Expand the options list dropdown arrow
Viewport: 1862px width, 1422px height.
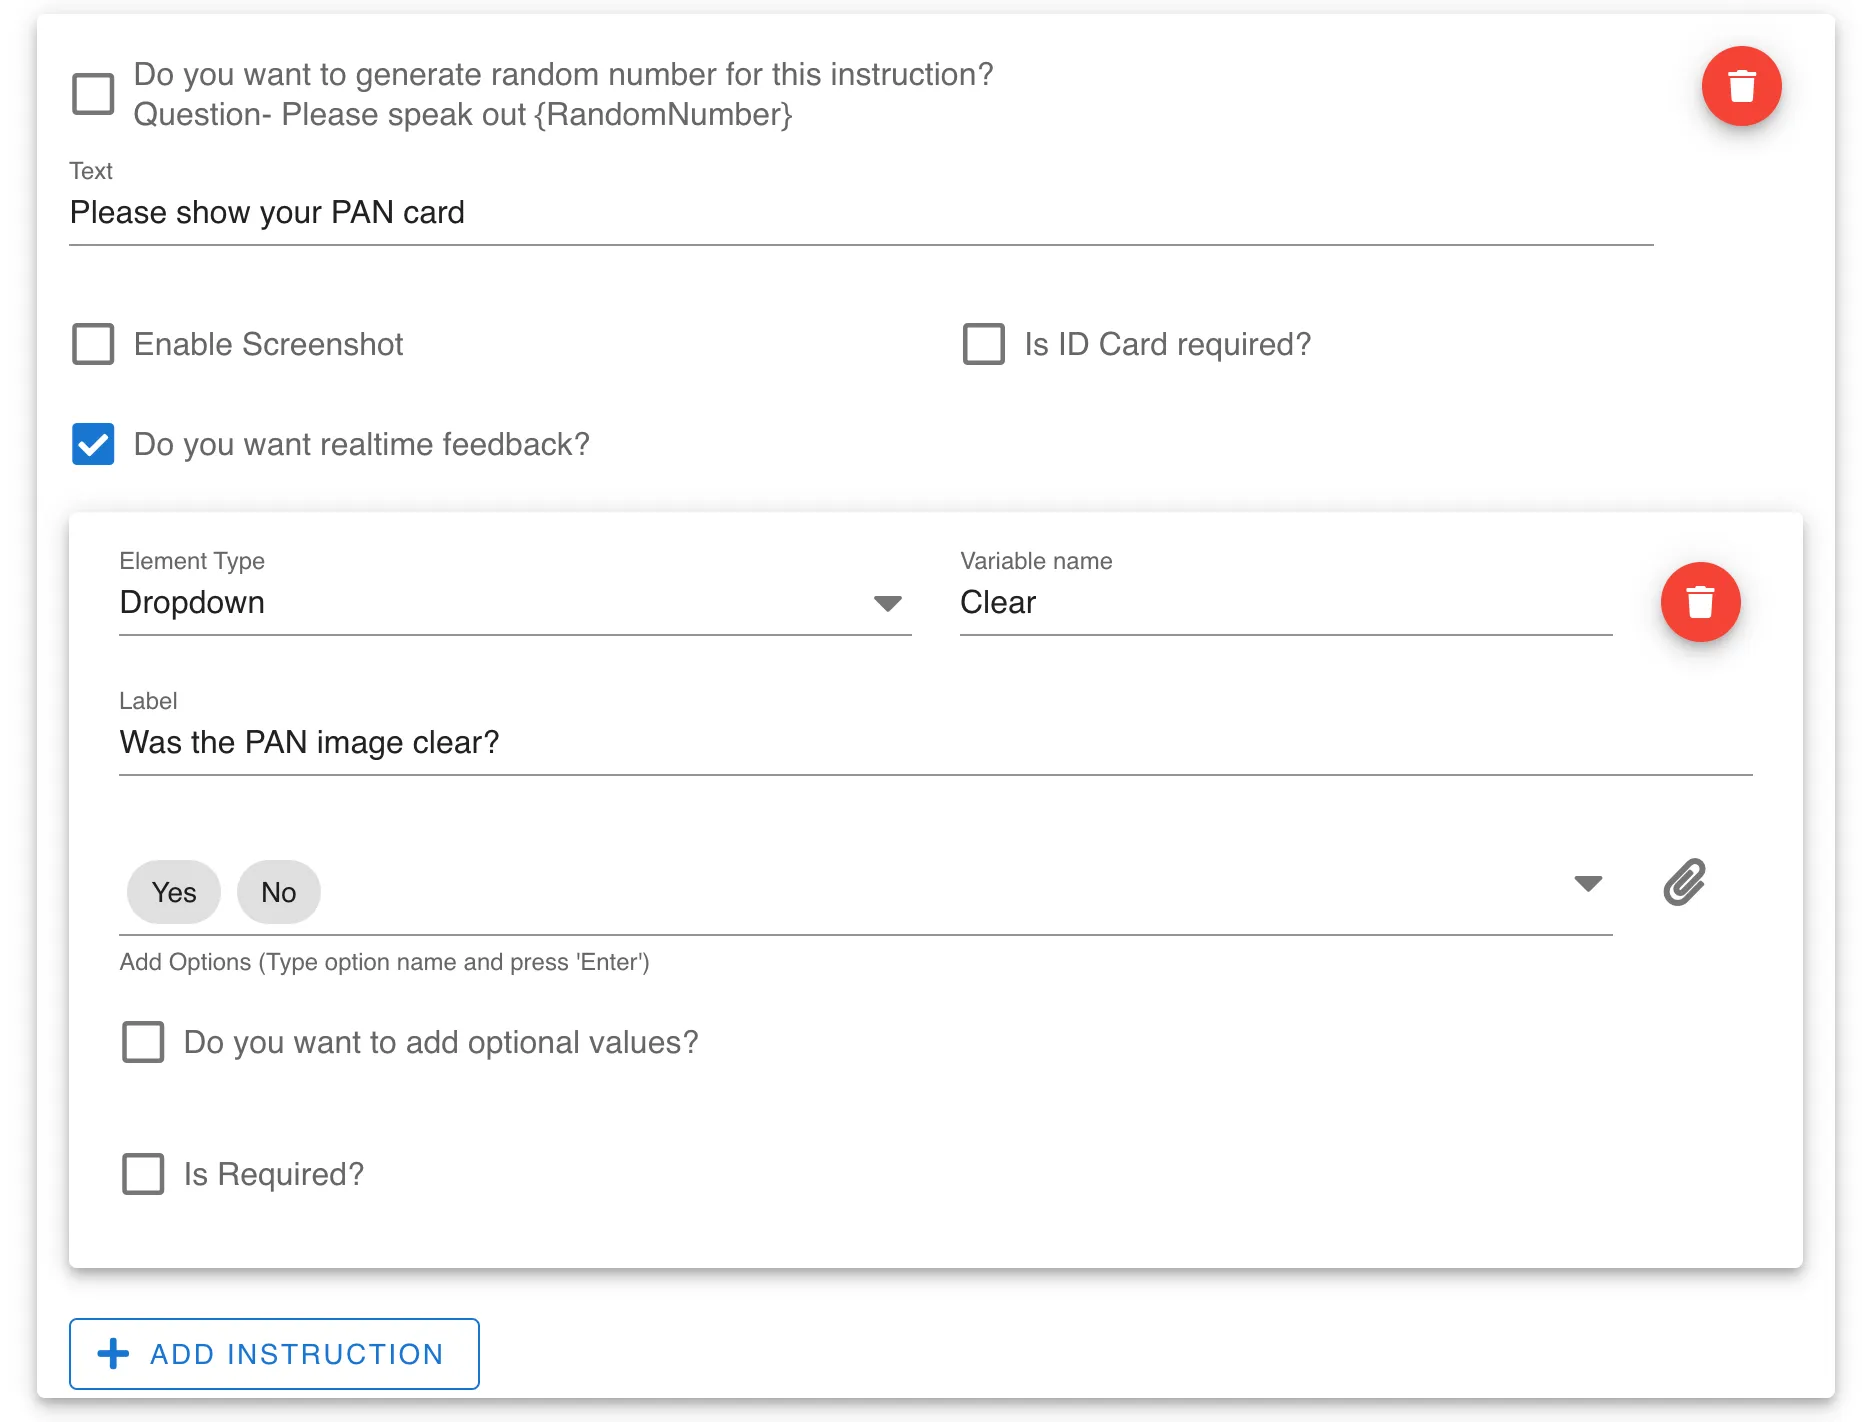1588,883
